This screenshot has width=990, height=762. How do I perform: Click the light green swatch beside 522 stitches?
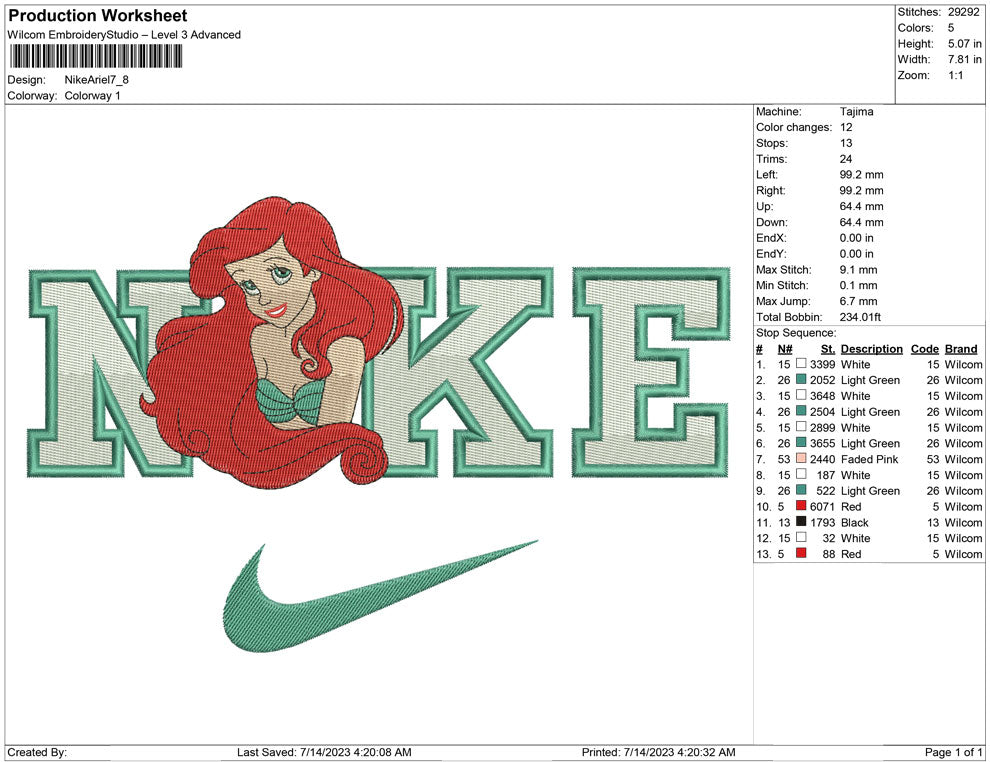tap(801, 490)
